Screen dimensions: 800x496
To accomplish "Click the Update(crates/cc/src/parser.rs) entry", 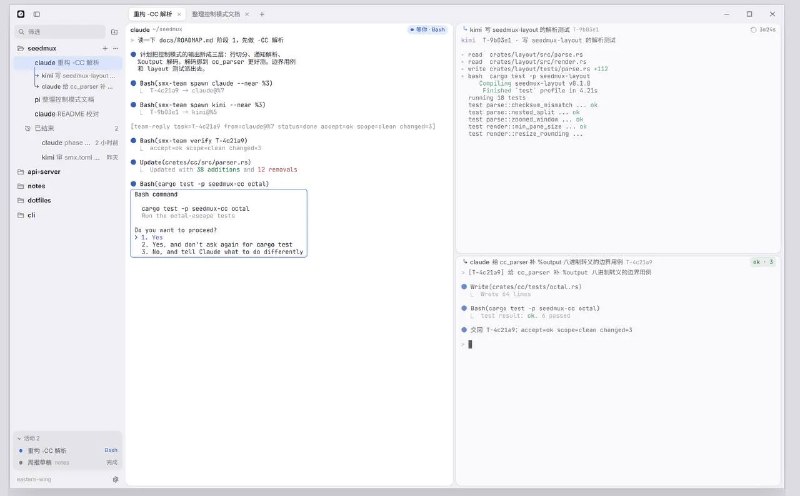I will pos(195,162).
